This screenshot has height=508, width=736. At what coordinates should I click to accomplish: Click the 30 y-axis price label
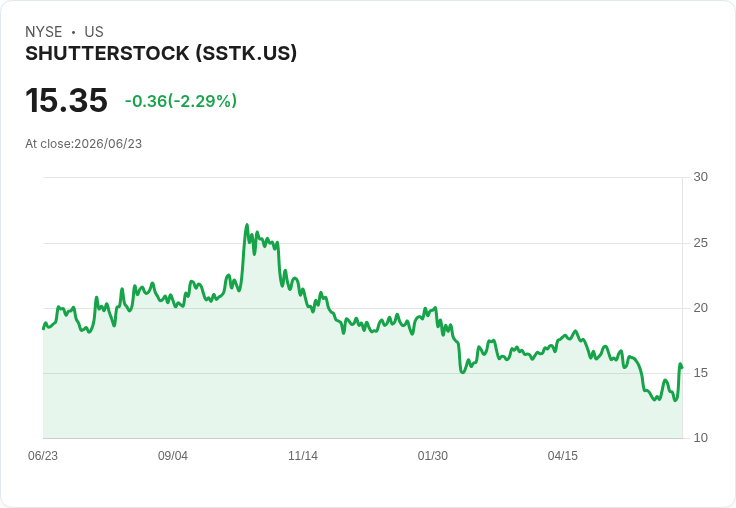click(700, 177)
